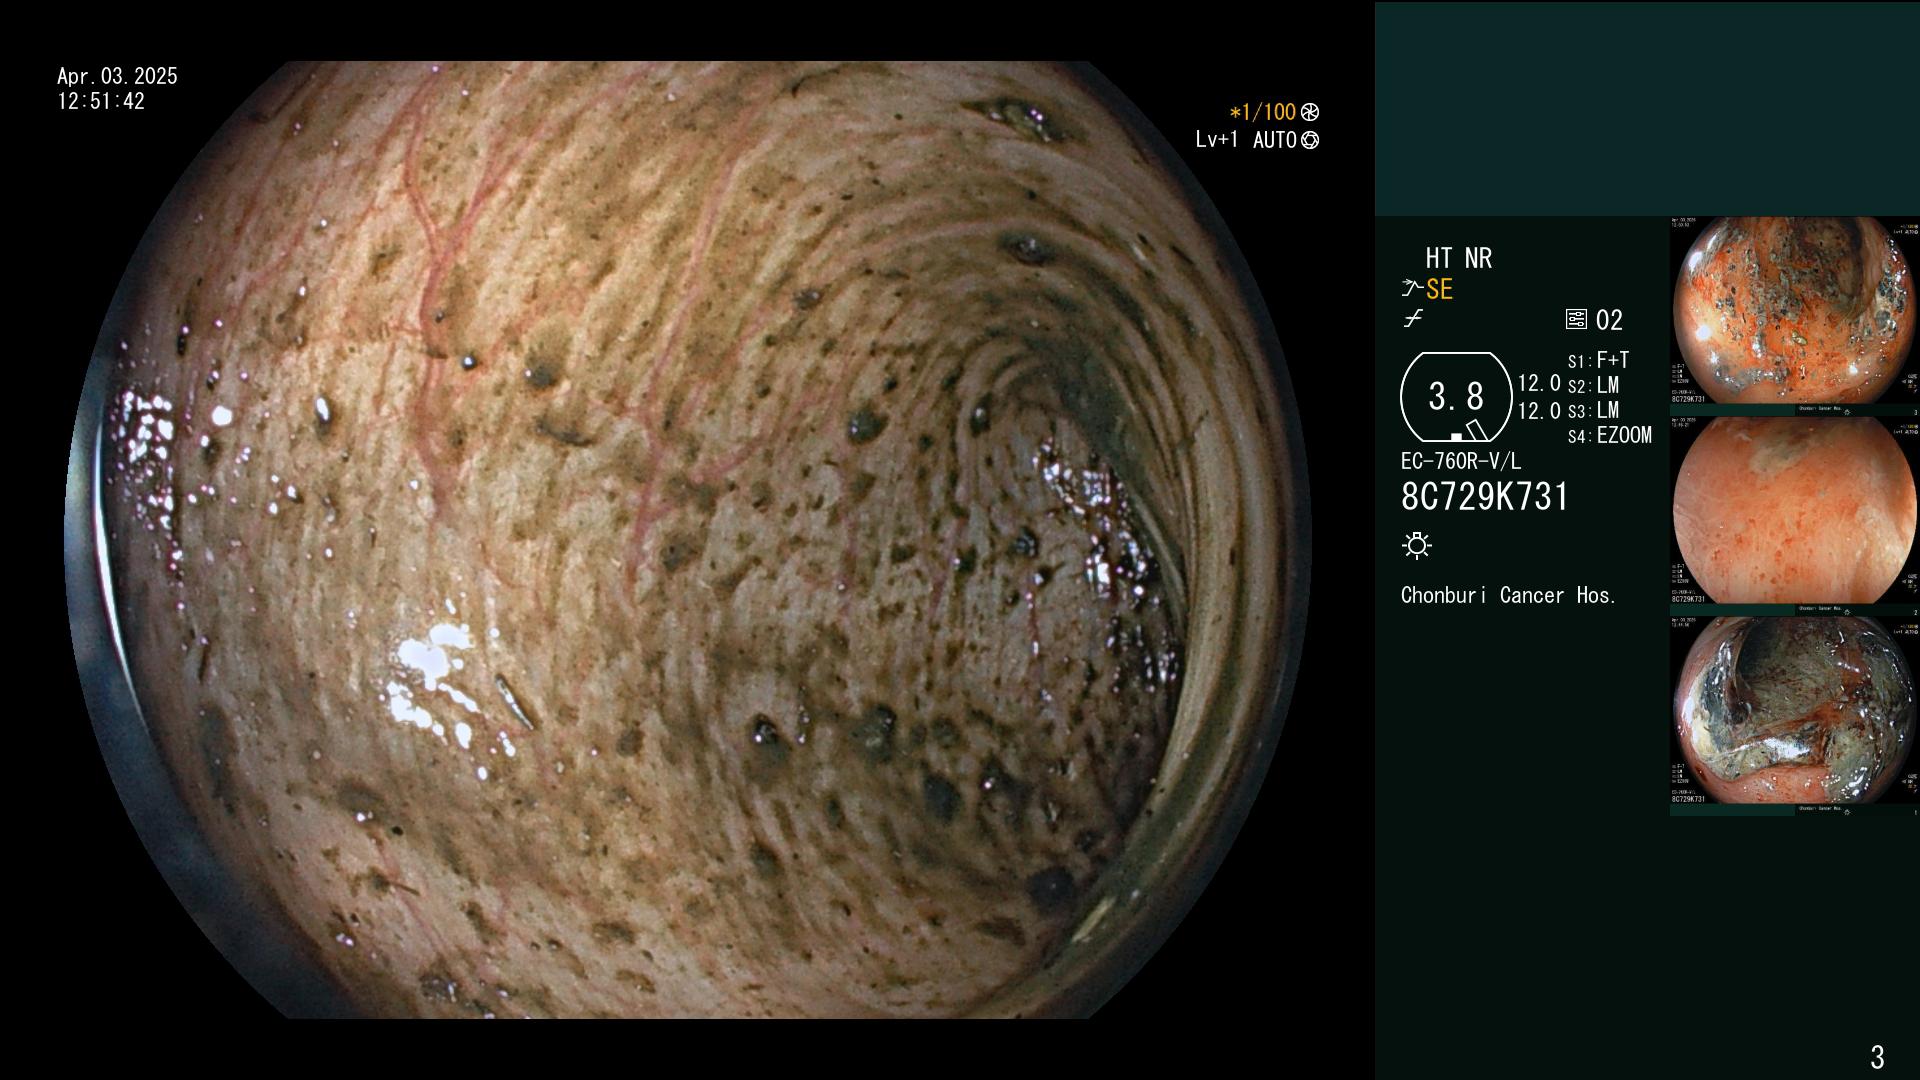Screen dimensions: 1920x1080
Task: Click the tone curve icon below SE
Action: click(x=1413, y=319)
